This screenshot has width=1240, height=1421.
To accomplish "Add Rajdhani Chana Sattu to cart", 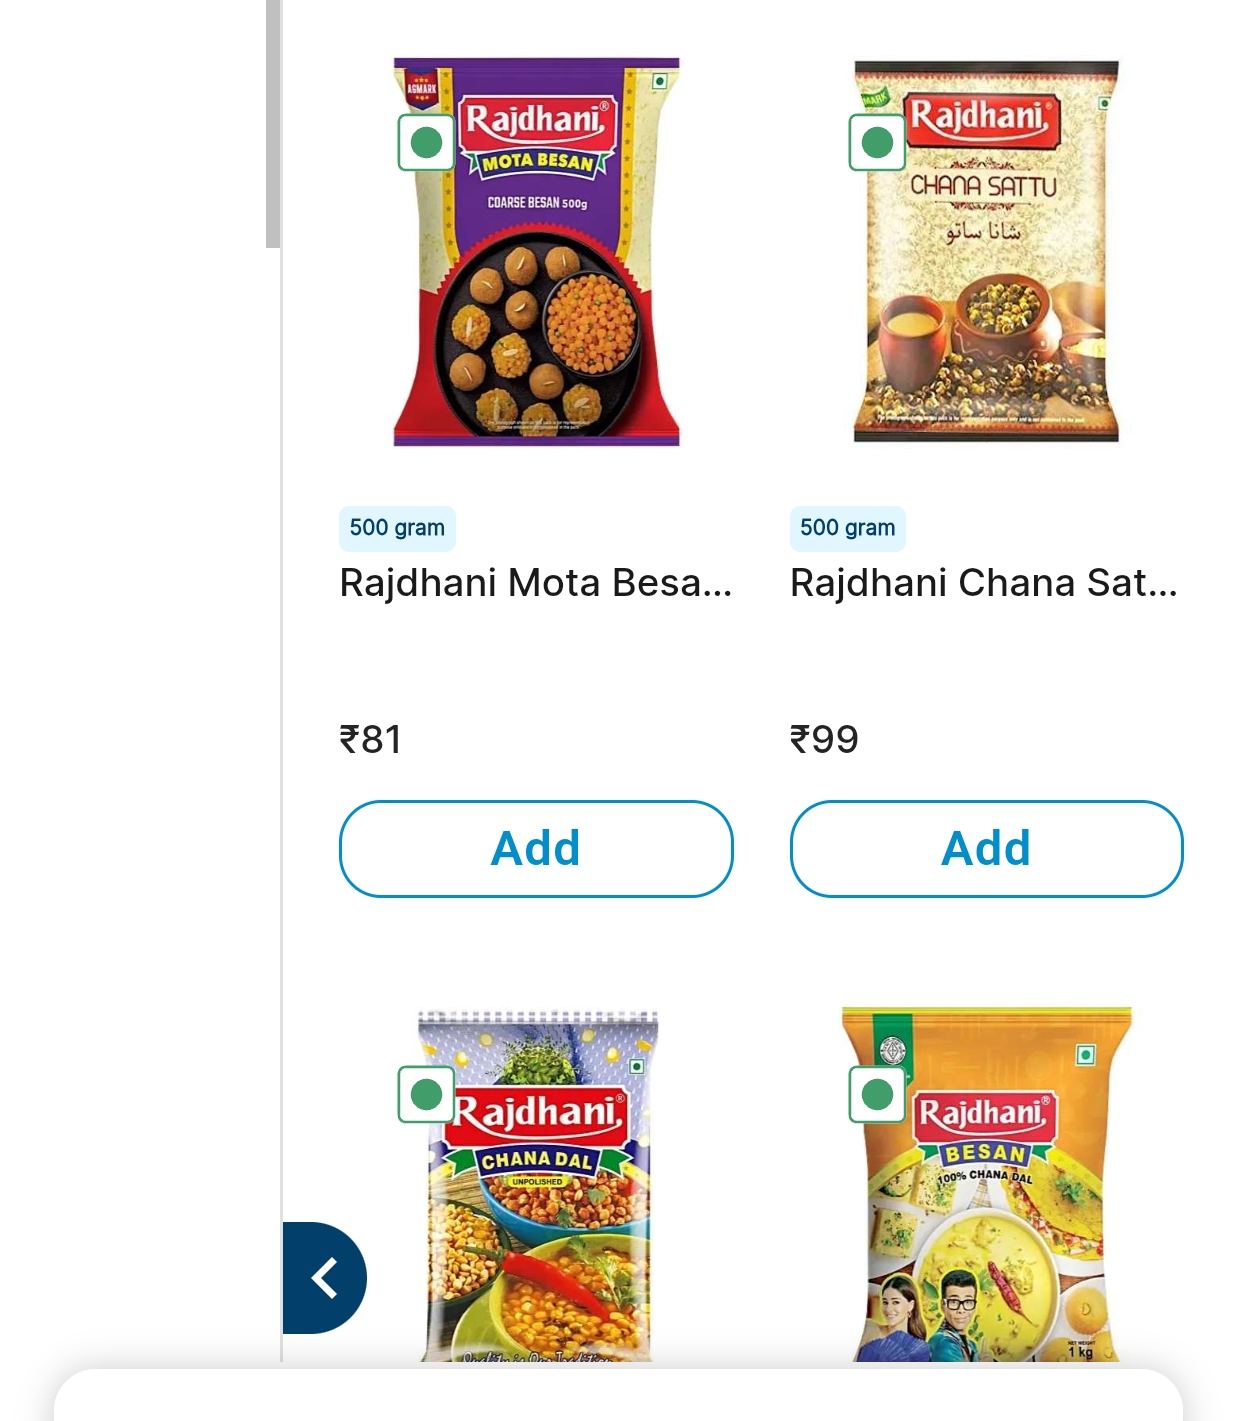I will tap(986, 849).
